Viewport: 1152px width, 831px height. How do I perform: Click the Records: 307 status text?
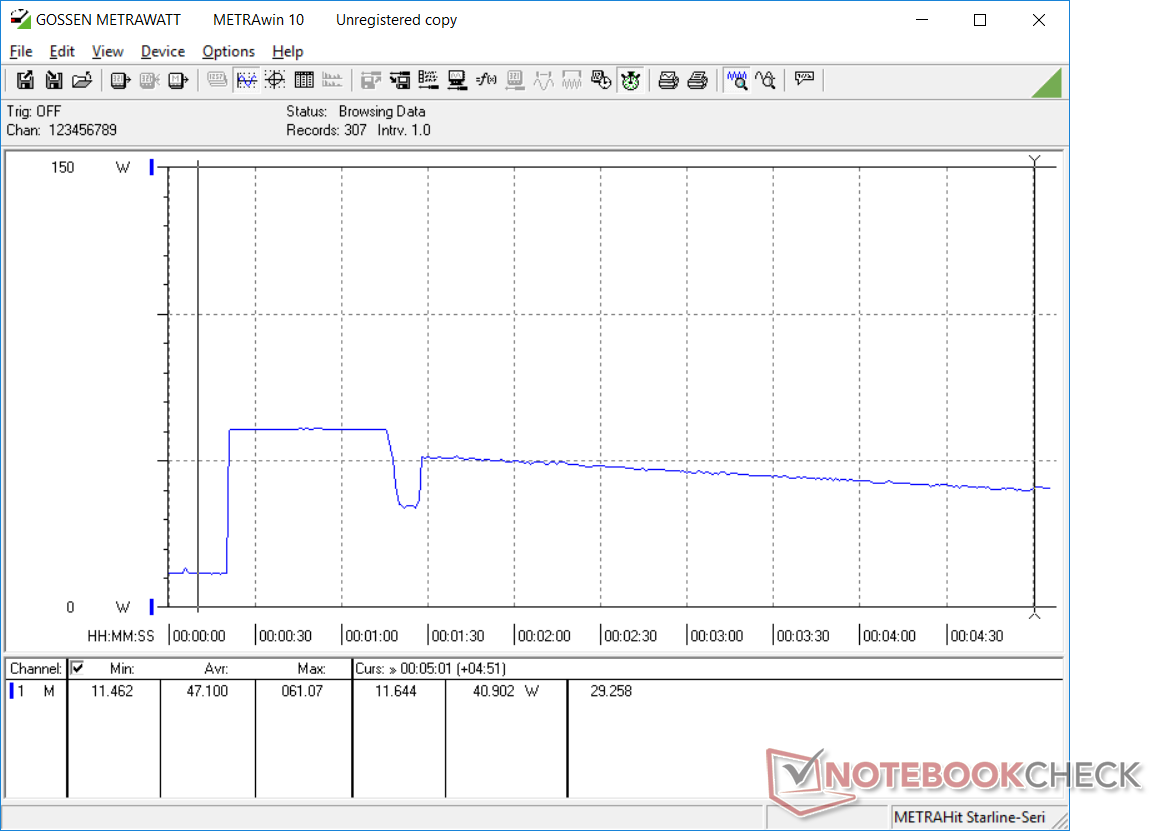(x=326, y=130)
